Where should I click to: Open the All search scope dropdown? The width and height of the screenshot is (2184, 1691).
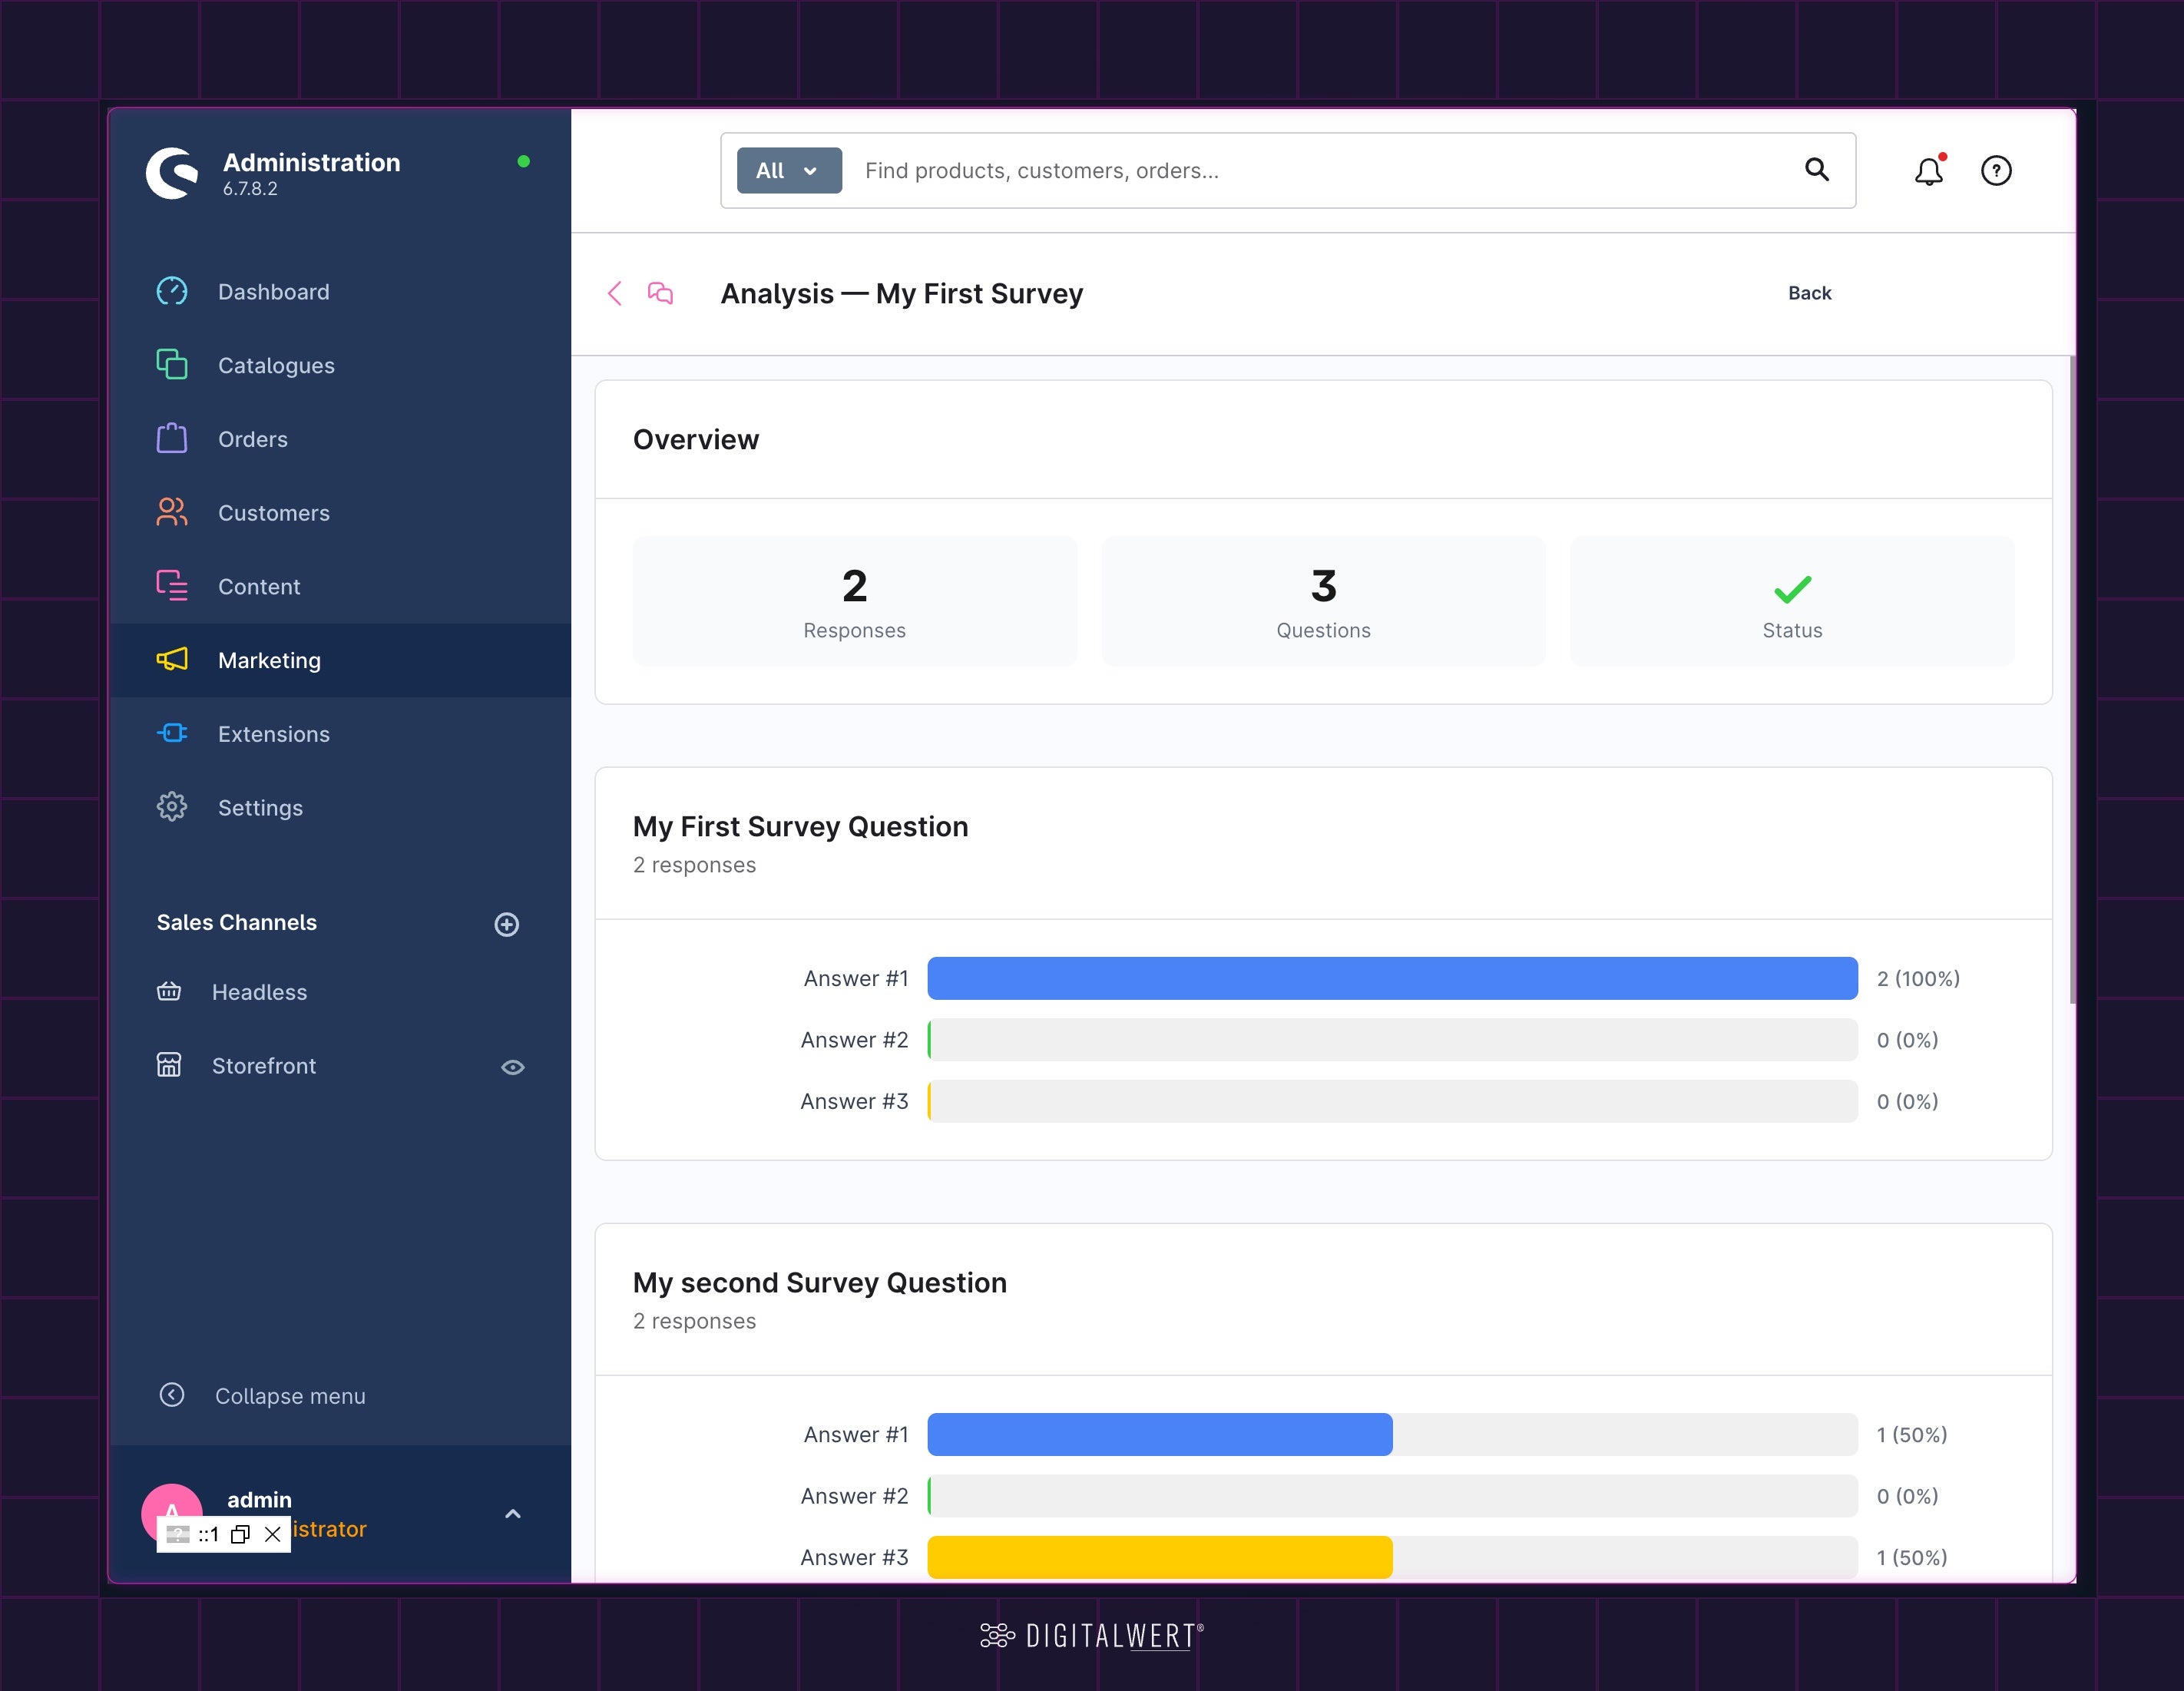click(789, 171)
